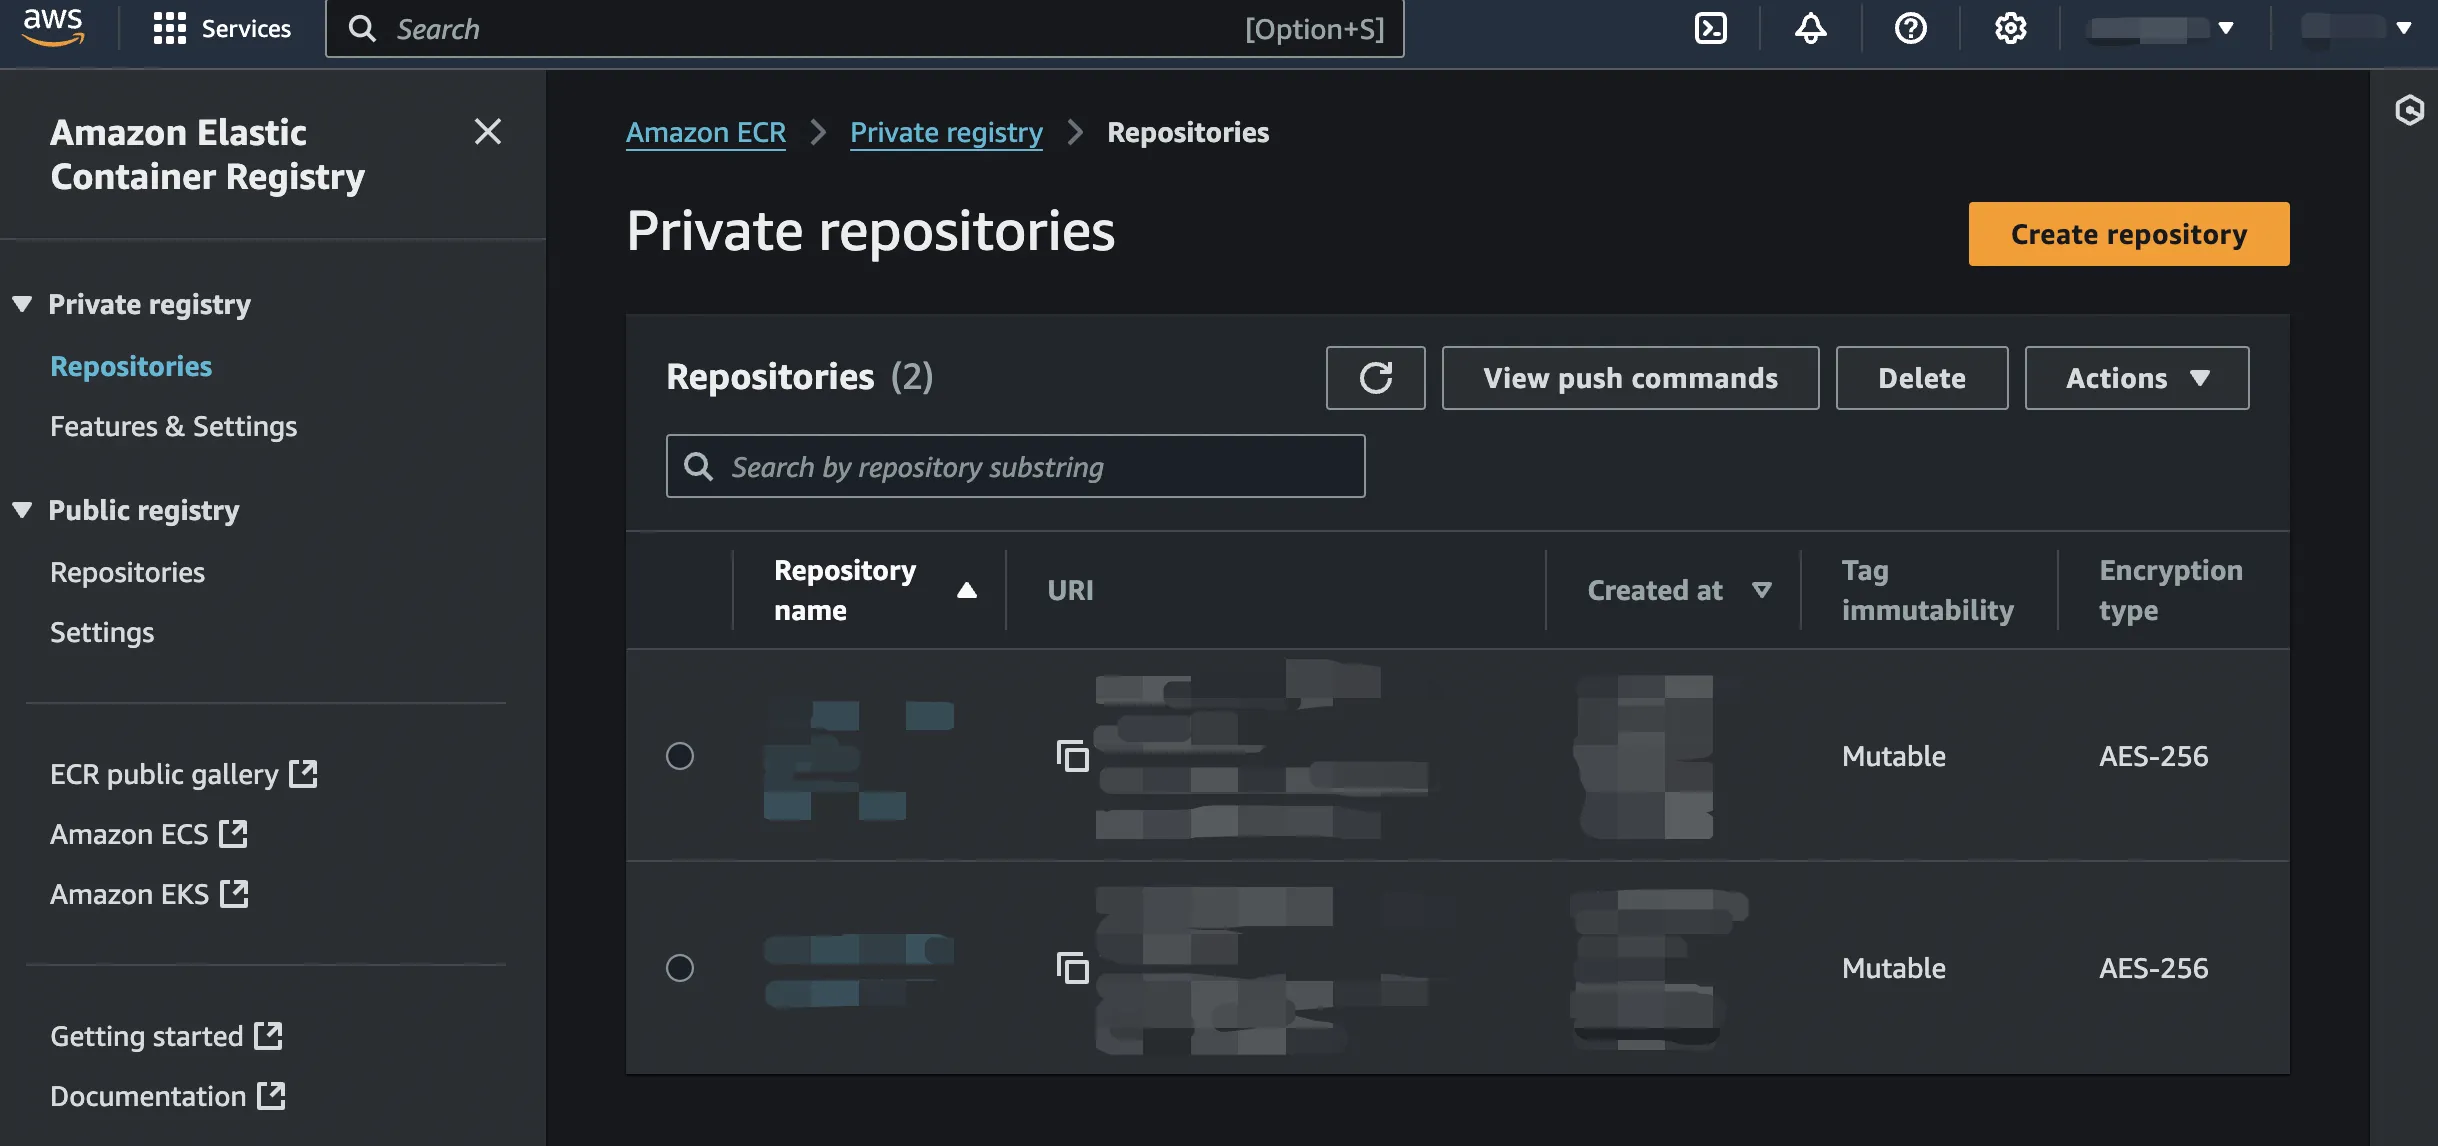This screenshot has width=2438, height=1146.
Task: Open the Actions dropdown
Action: click(2136, 378)
